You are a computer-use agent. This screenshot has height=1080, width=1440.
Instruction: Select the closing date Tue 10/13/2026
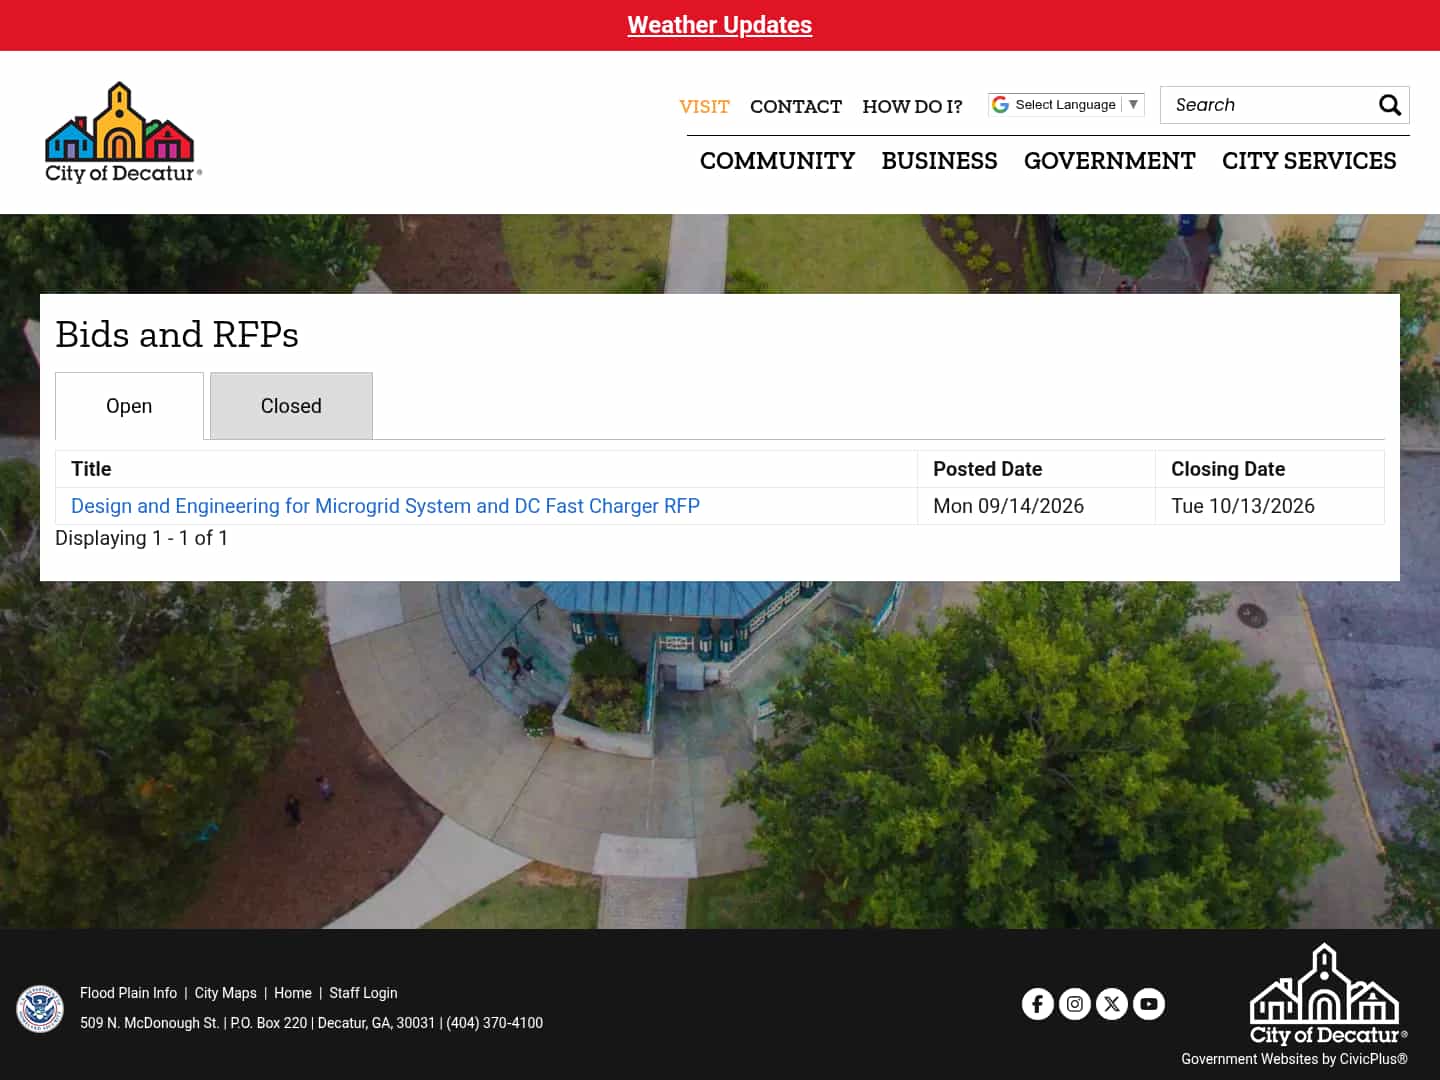[x=1243, y=506]
